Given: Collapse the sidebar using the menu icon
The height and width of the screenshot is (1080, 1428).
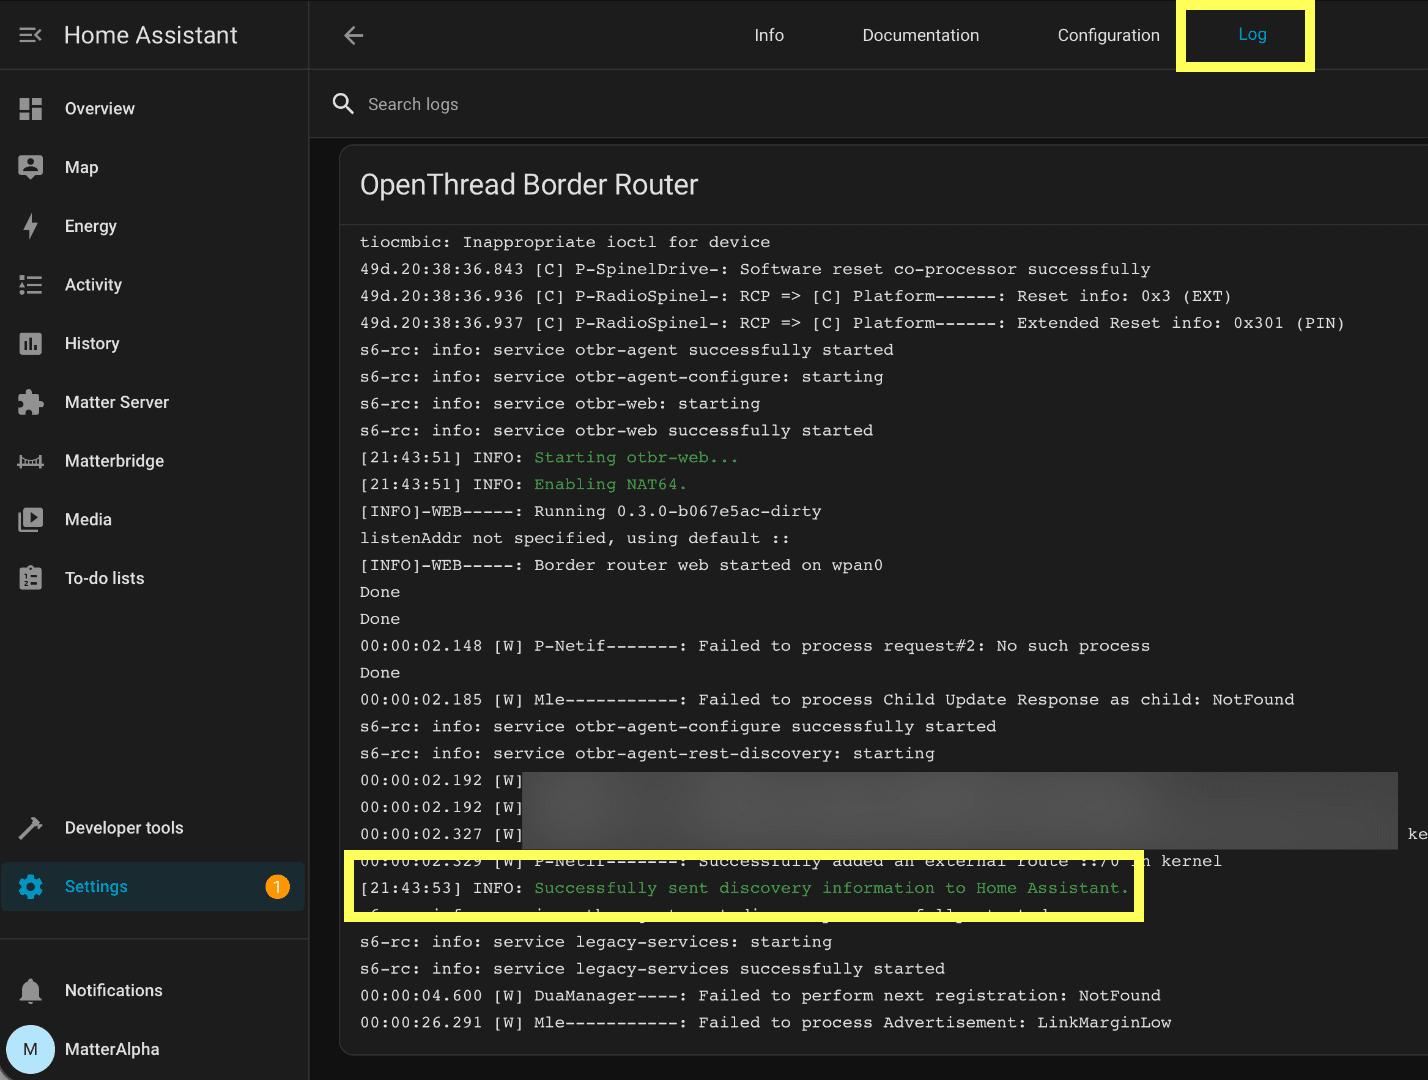Looking at the screenshot, I should pyautogui.click(x=30, y=35).
